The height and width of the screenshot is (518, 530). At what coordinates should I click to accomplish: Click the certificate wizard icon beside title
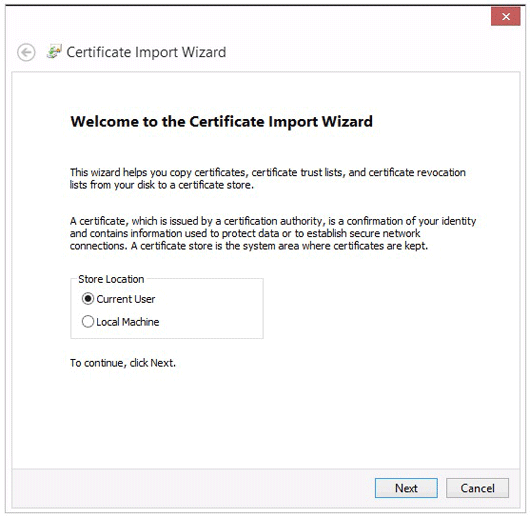pyautogui.click(x=54, y=51)
